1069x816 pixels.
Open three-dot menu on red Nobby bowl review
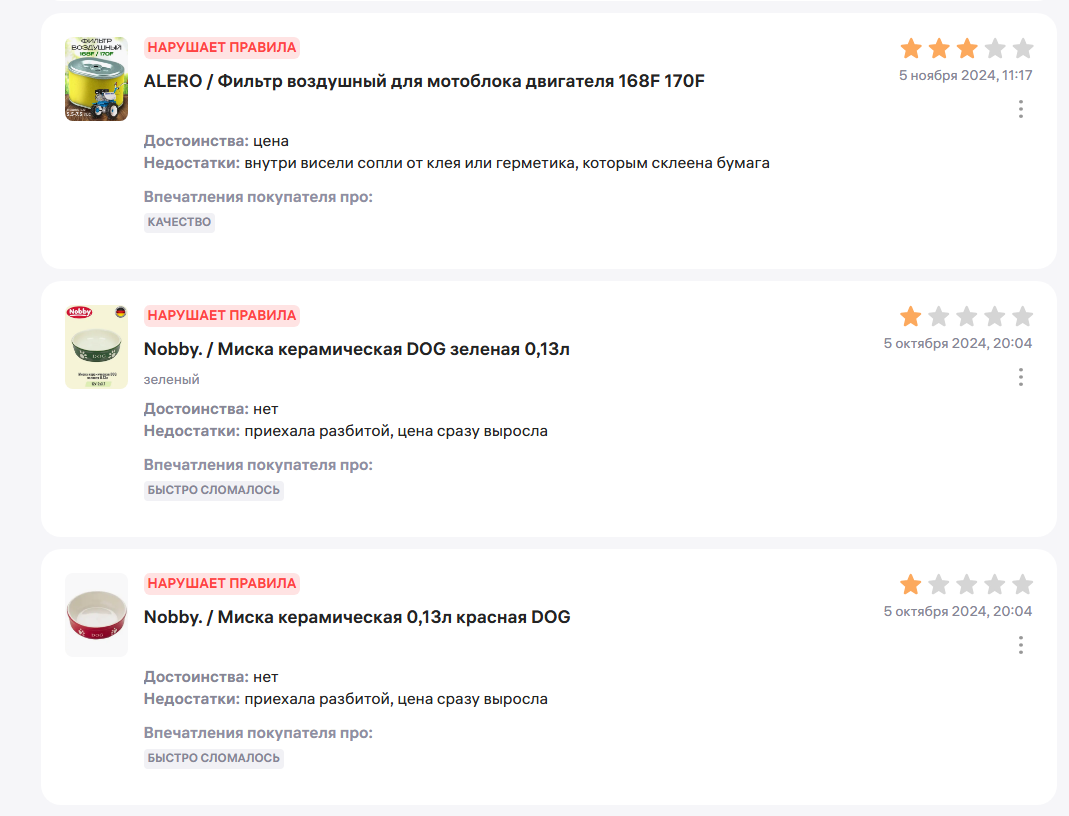[x=1020, y=645]
